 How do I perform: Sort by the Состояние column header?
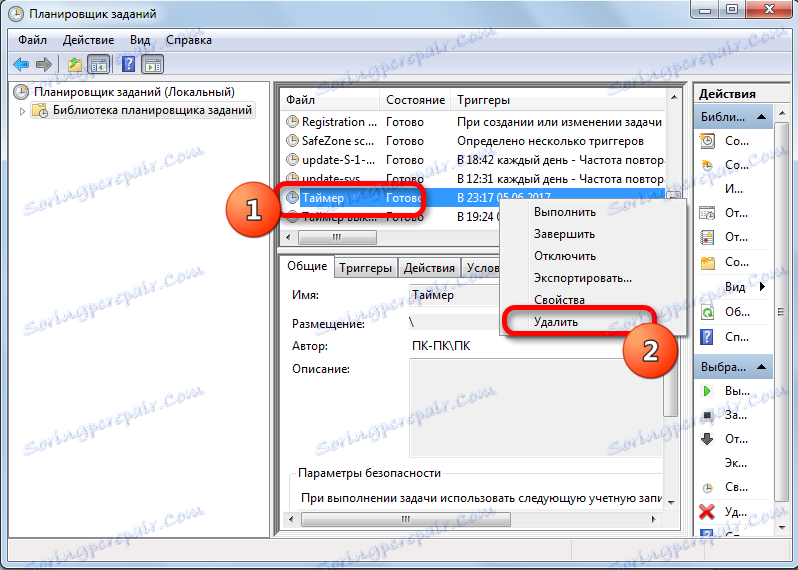[x=415, y=100]
